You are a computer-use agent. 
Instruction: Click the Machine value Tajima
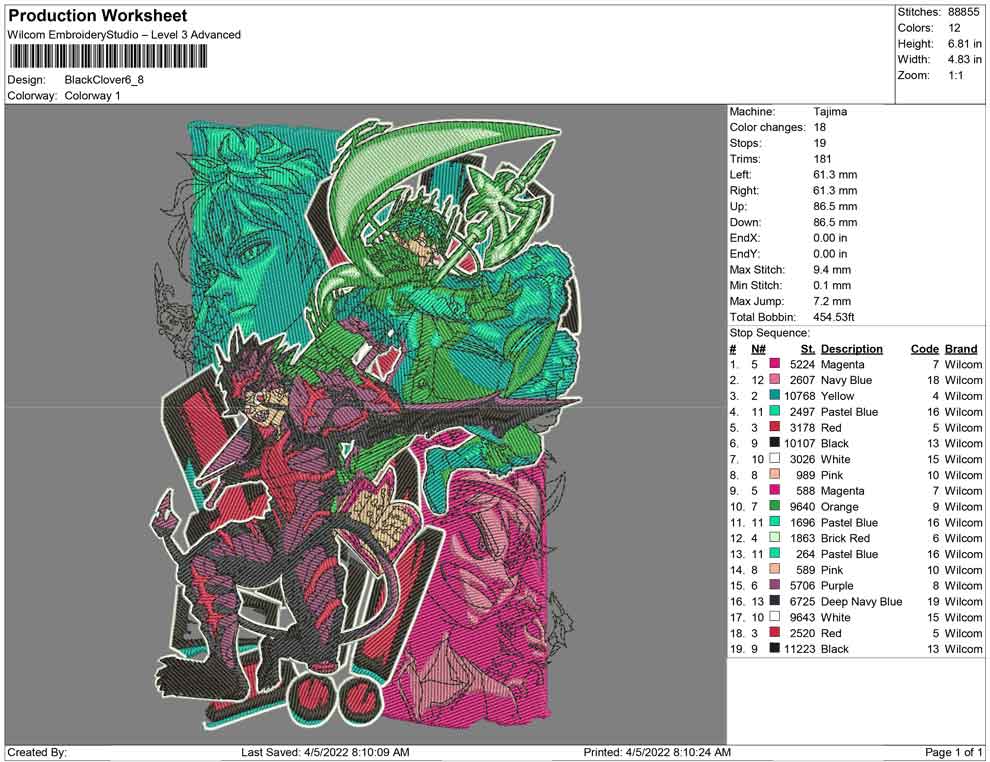(x=830, y=112)
